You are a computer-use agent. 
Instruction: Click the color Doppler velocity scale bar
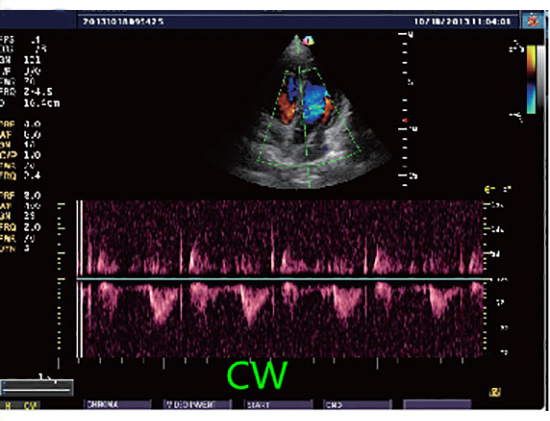pyautogui.click(x=531, y=80)
